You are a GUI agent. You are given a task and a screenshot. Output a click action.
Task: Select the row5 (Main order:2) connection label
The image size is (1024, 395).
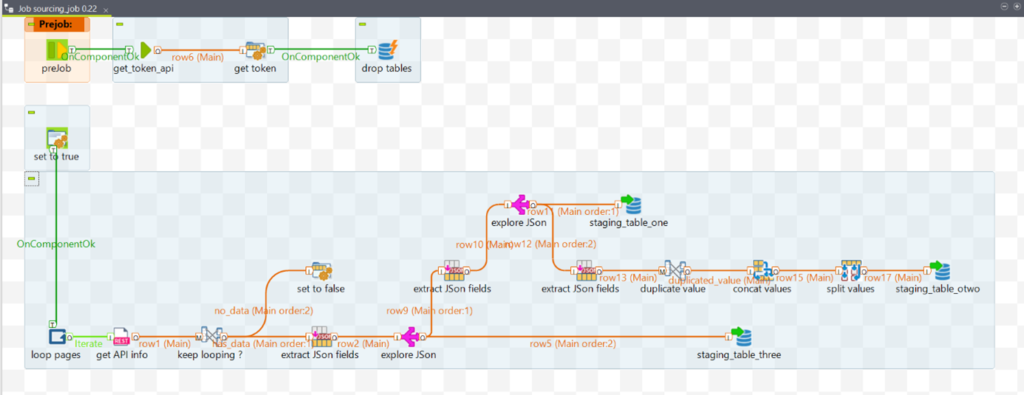(572, 343)
